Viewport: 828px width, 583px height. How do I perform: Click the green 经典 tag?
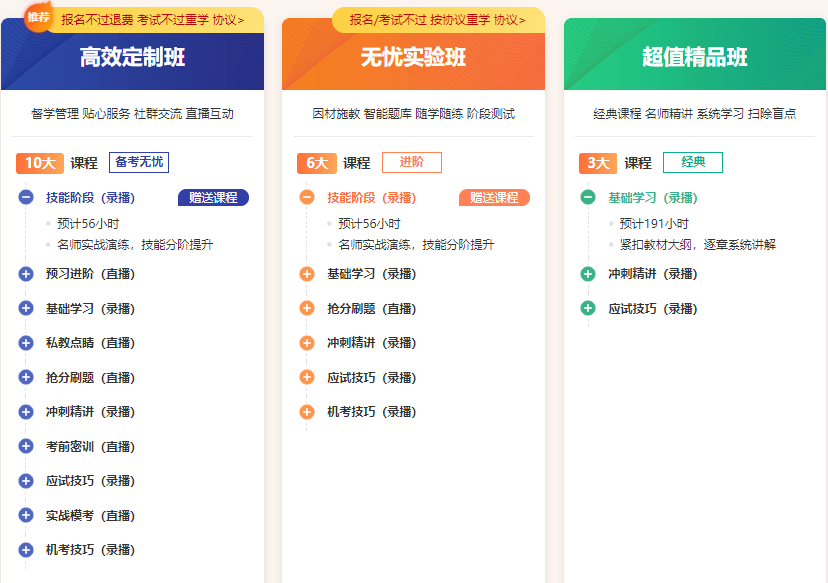click(x=692, y=162)
